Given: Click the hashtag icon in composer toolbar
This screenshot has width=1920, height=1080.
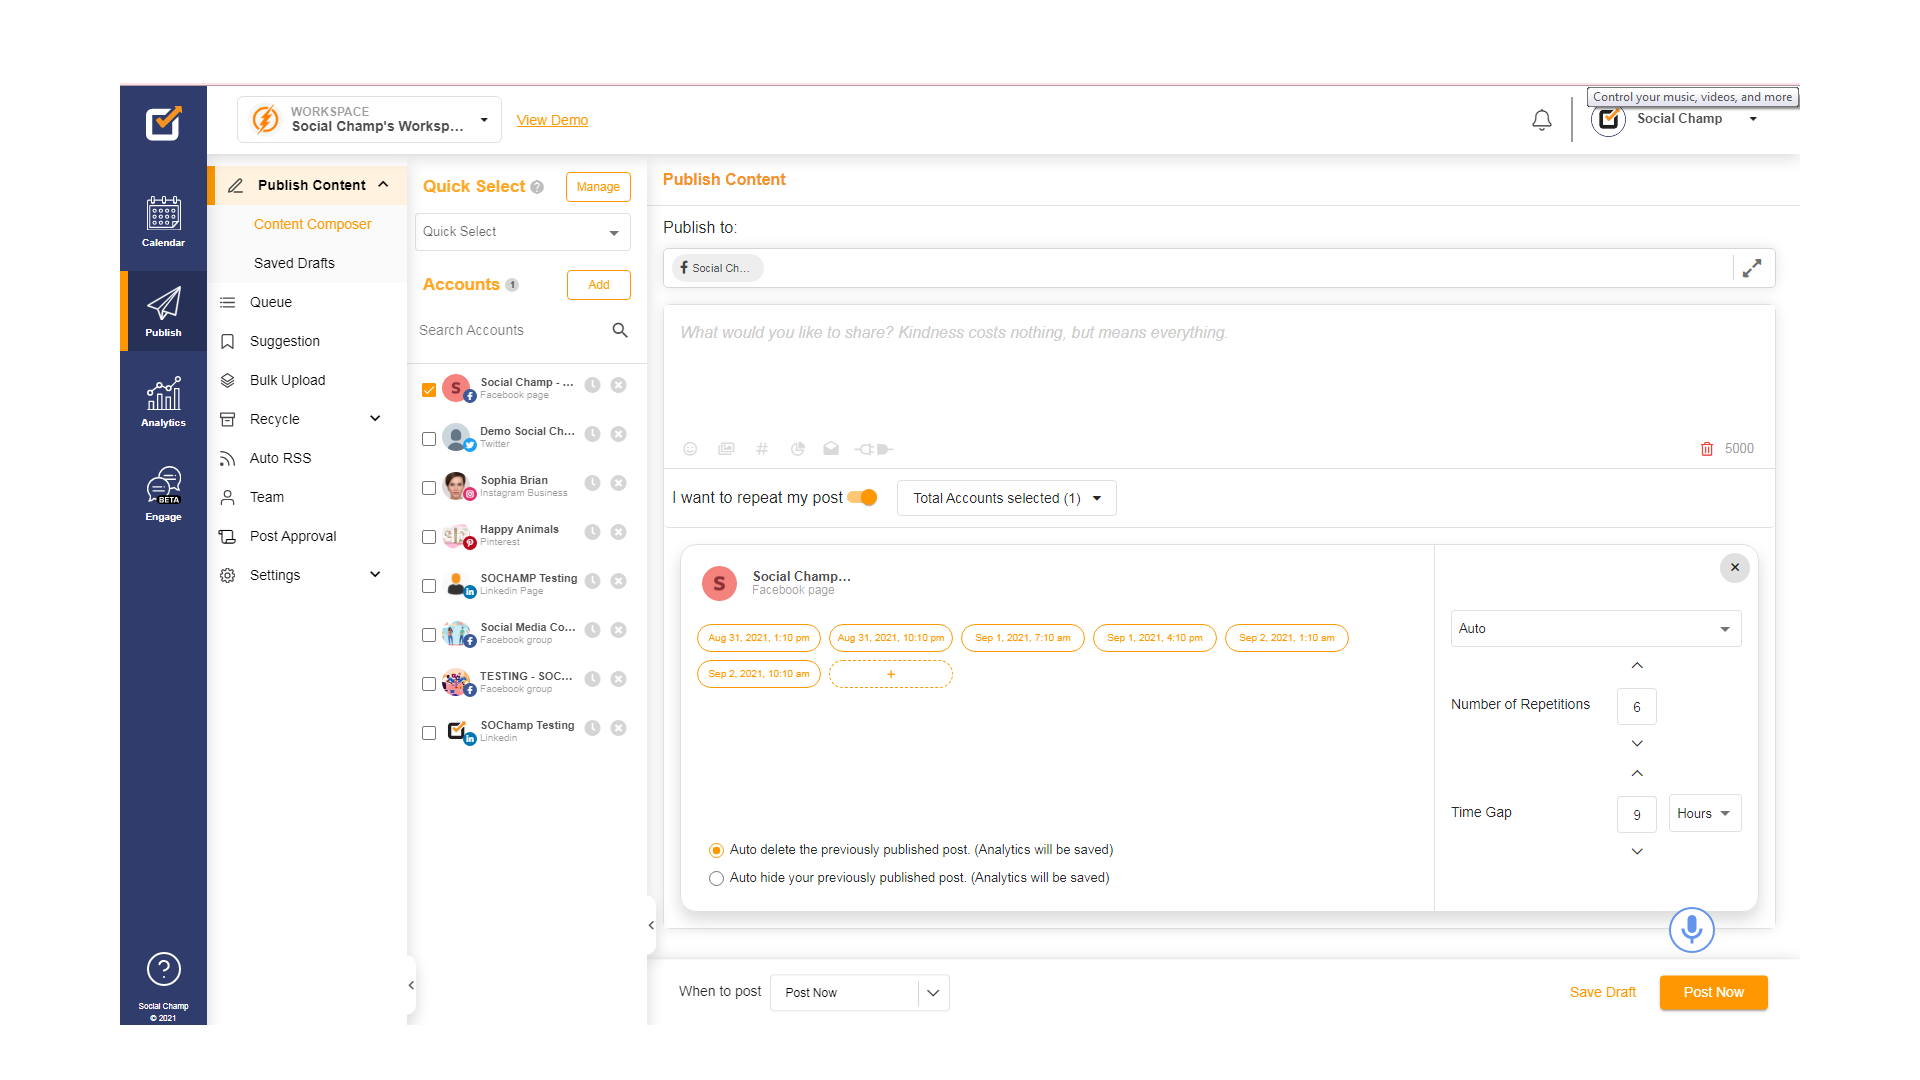Looking at the screenshot, I should pos(762,449).
